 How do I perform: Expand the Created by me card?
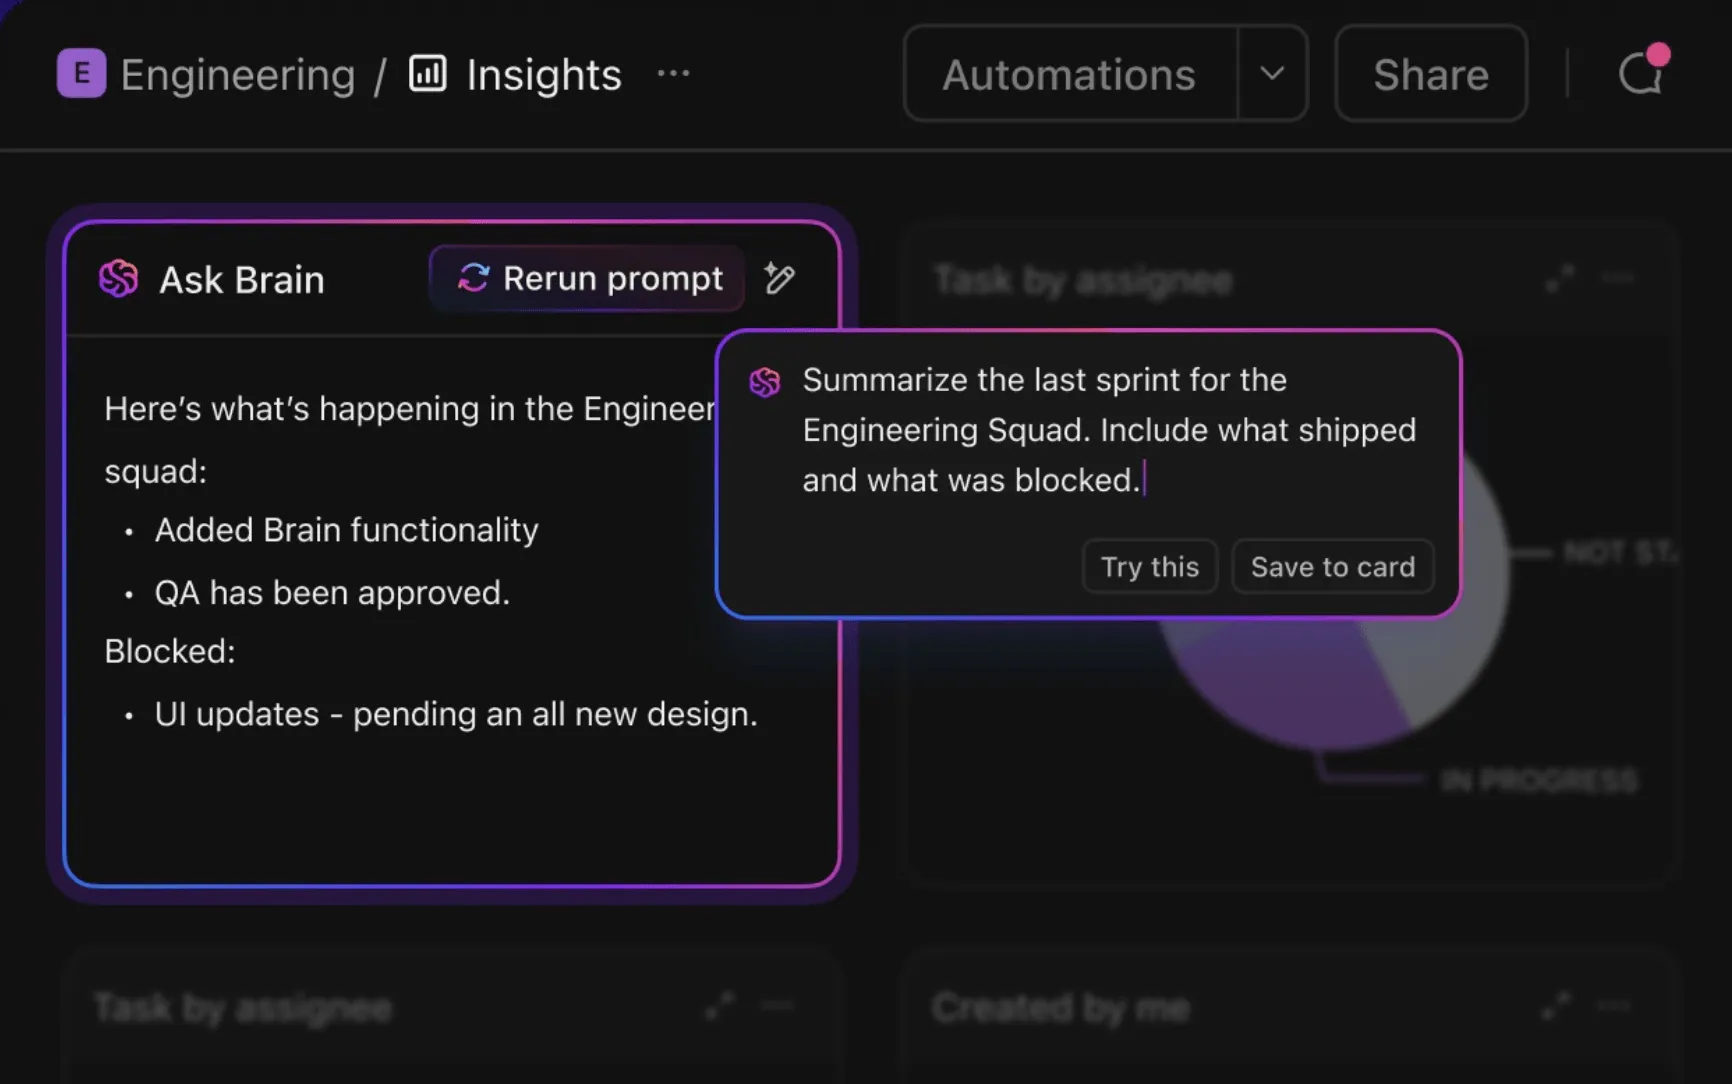[x=1556, y=1006]
